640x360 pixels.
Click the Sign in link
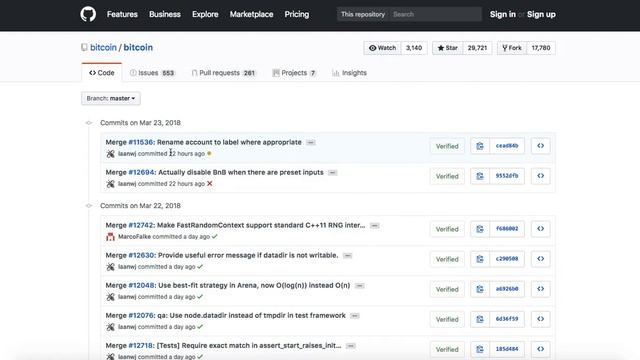point(502,14)
